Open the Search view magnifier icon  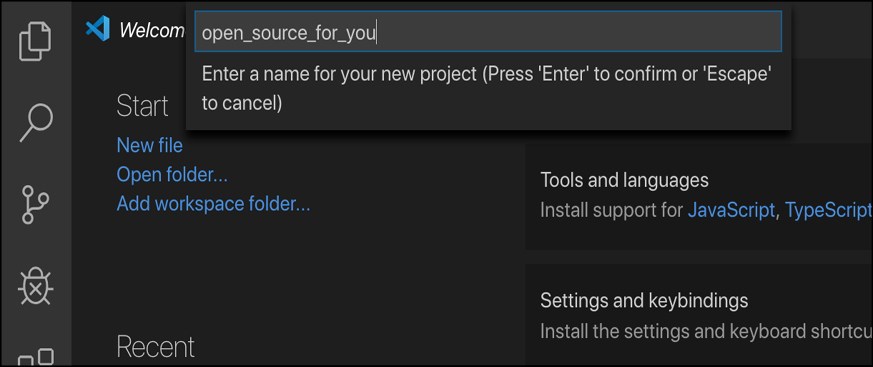pyautogui.click(x=36, y=123)
